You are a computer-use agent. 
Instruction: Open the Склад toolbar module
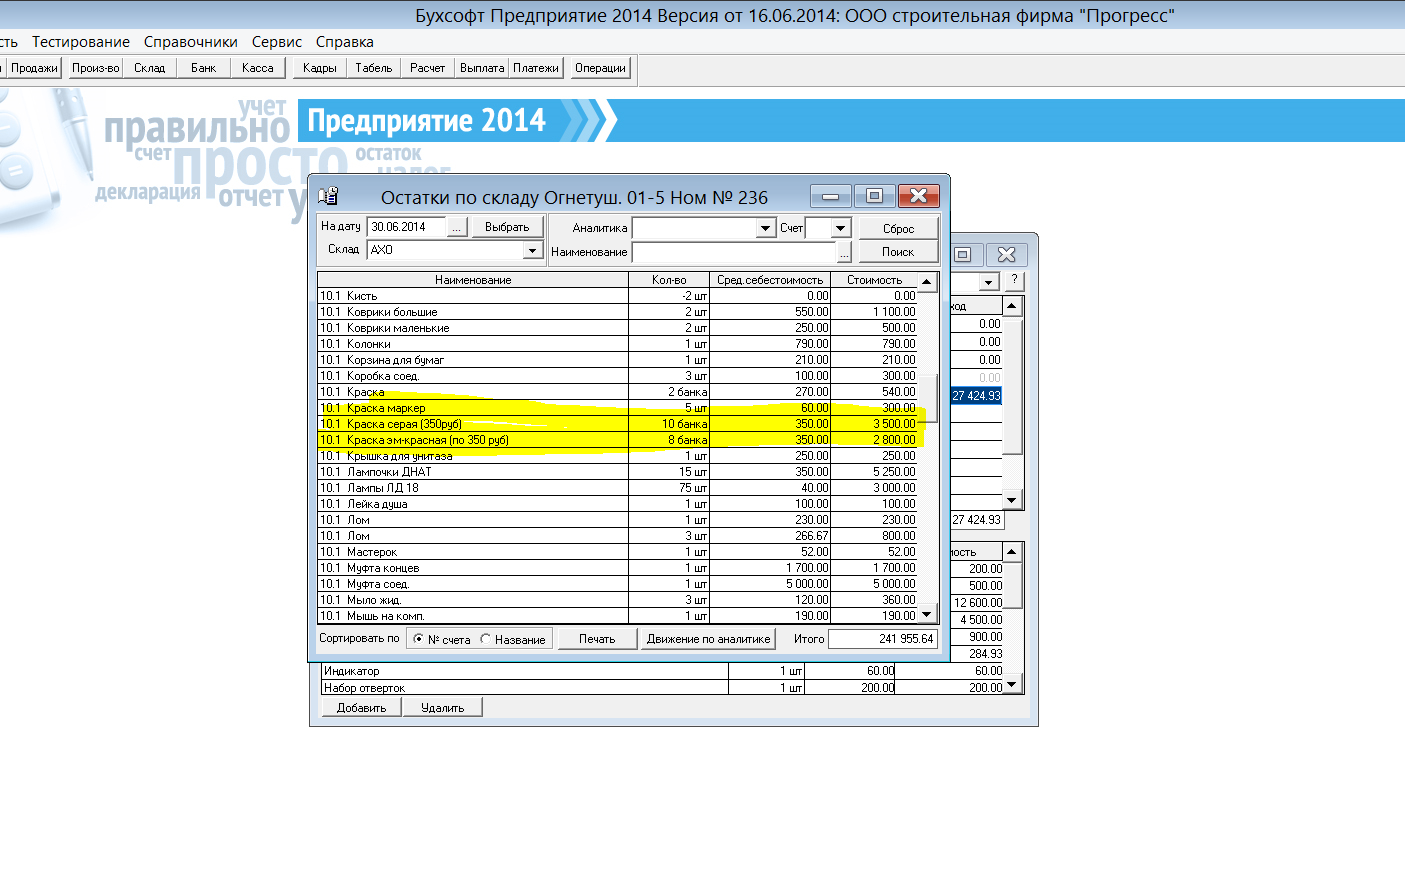coord(150,68)
